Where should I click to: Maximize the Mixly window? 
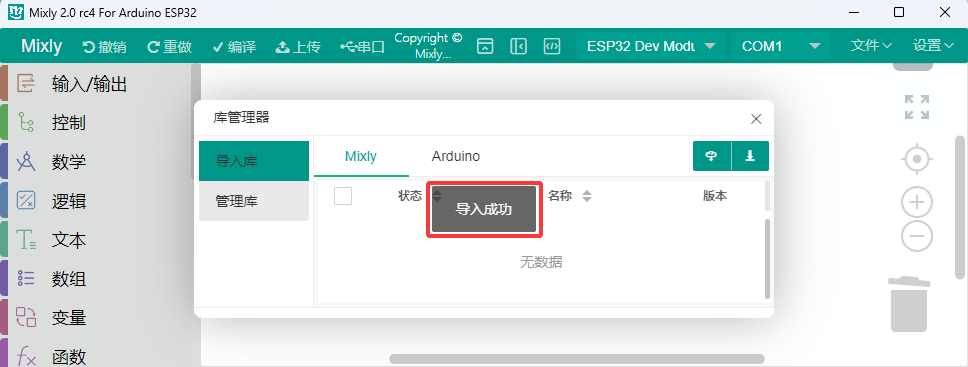point(899,12)
